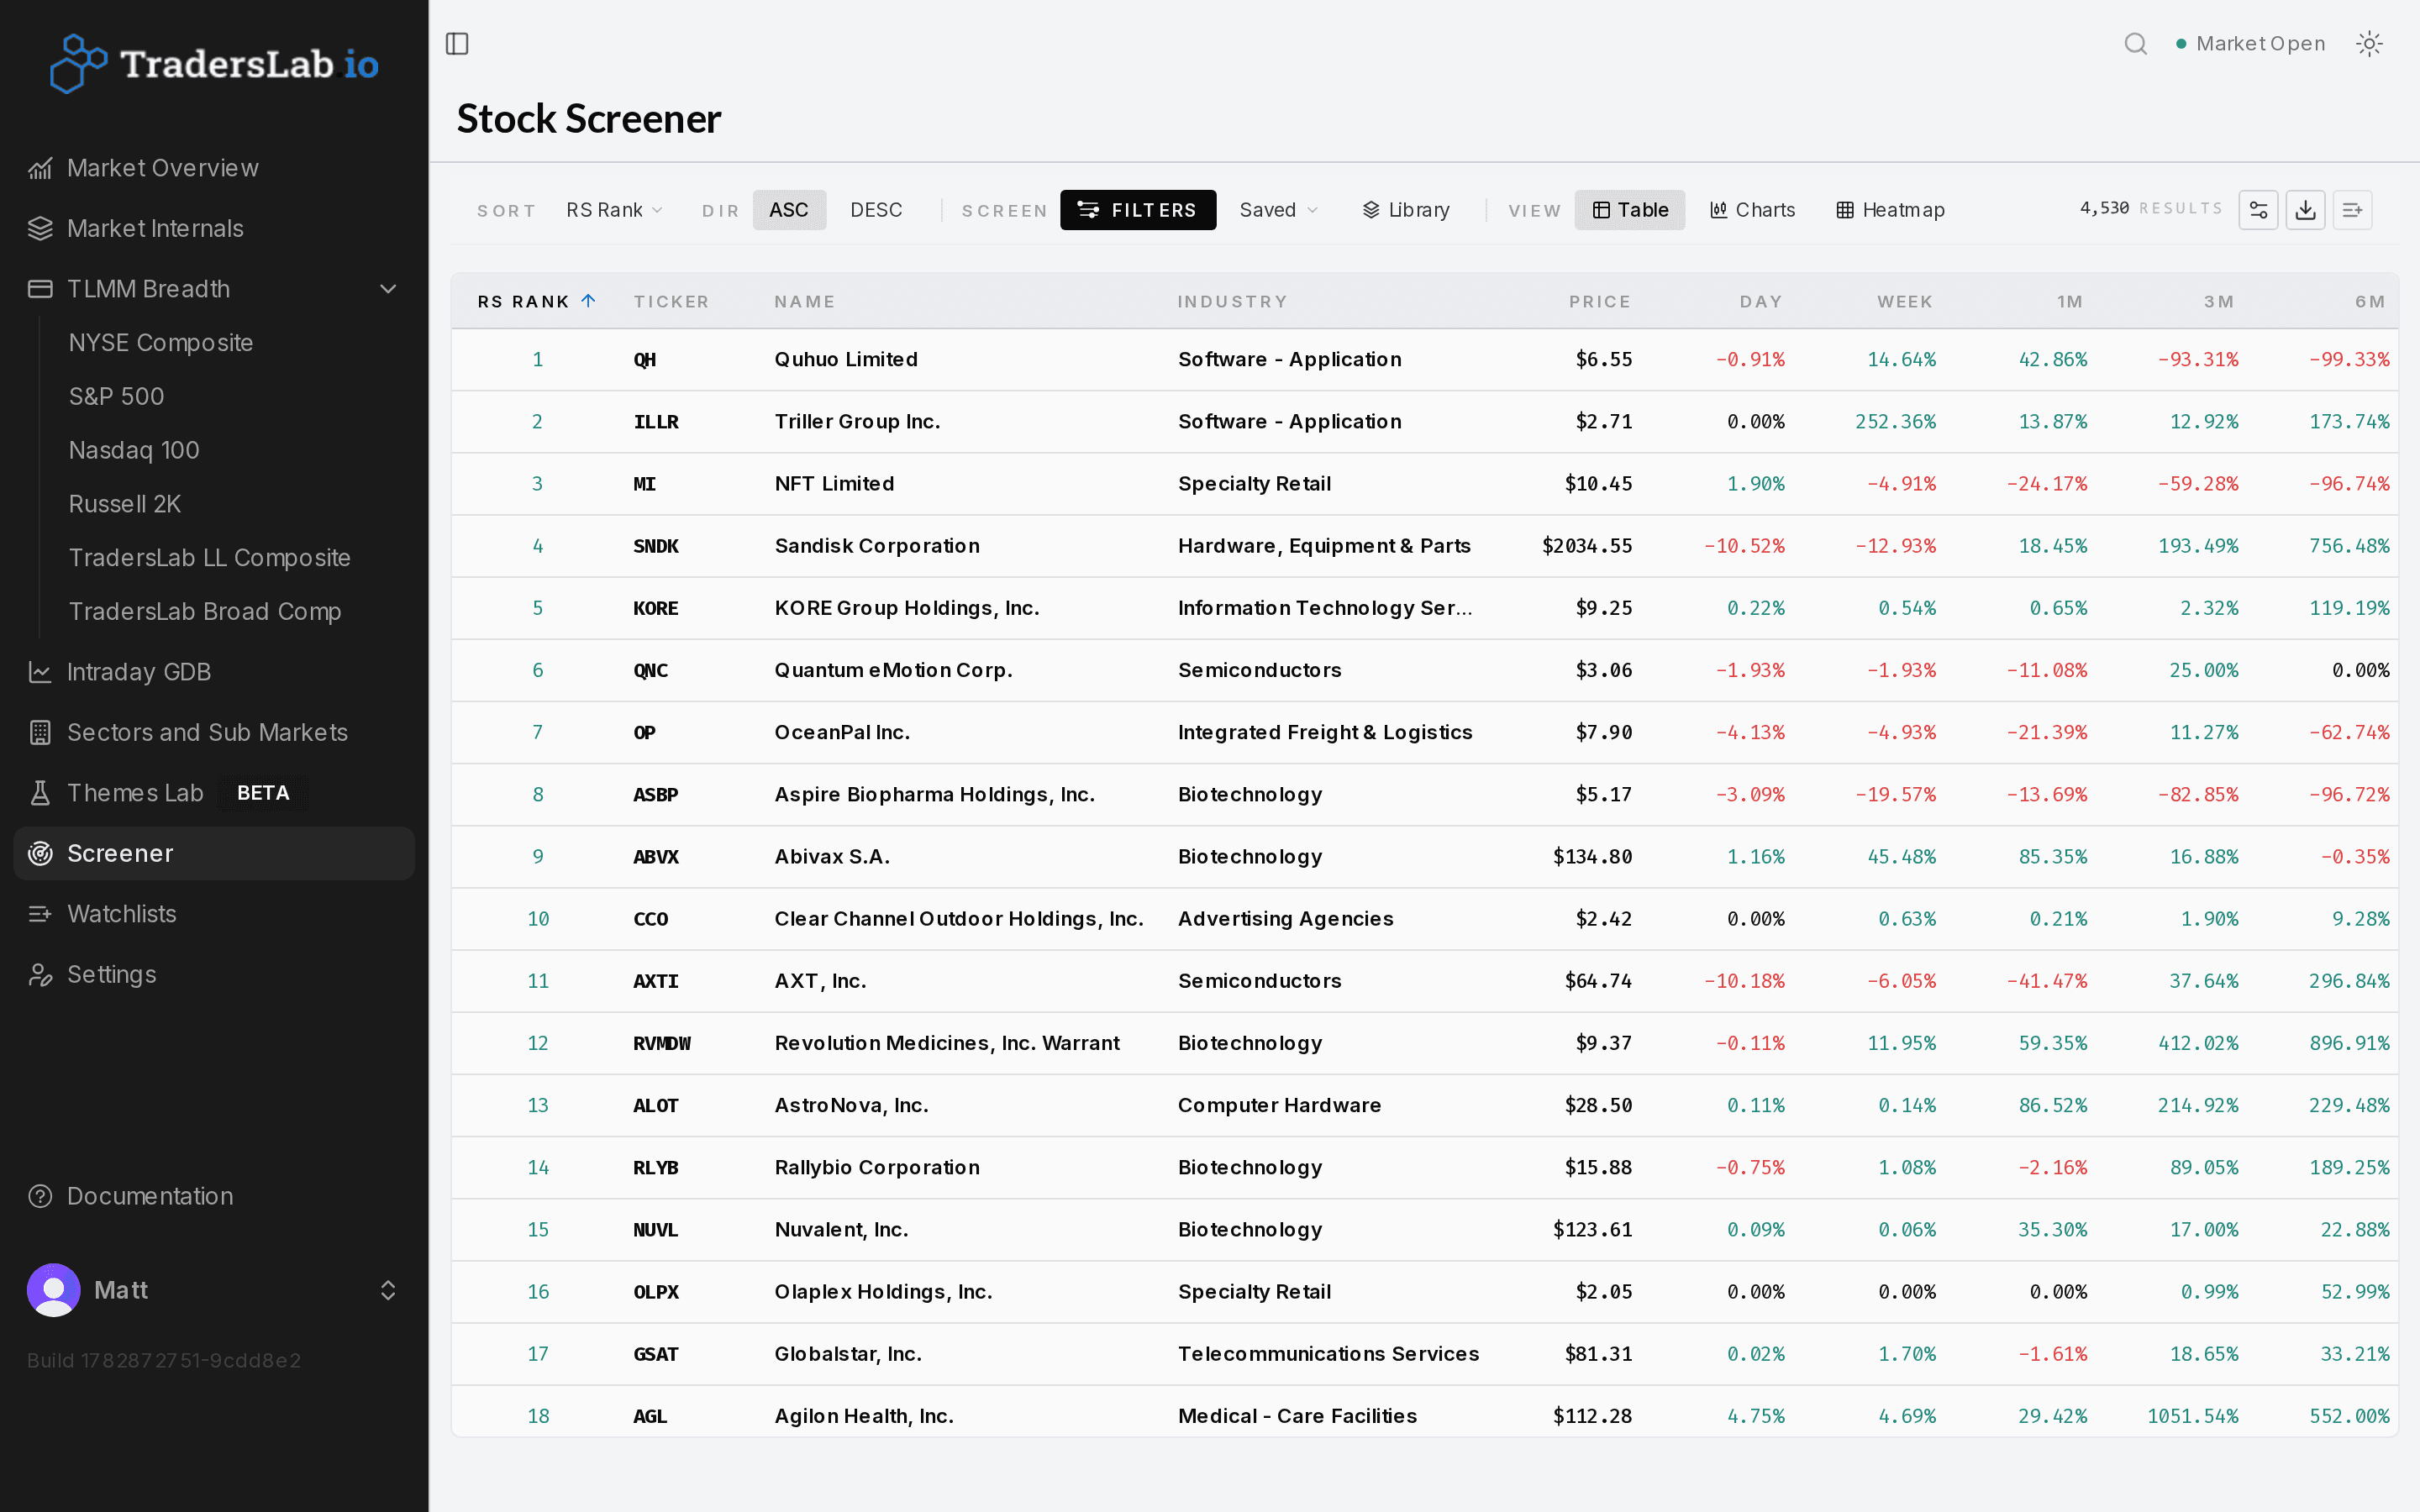Open the screen Library
Screen dimensions: 2420x1512
1405,210
